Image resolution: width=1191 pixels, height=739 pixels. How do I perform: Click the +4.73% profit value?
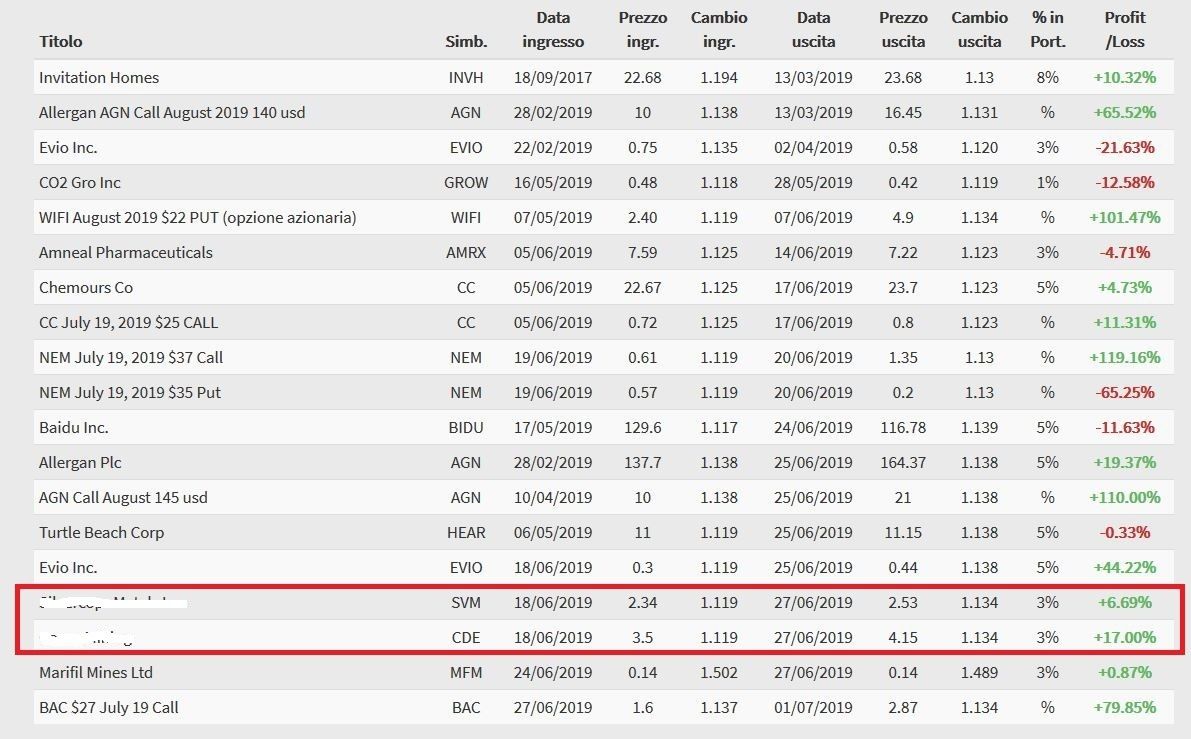tap(1125, 287)
